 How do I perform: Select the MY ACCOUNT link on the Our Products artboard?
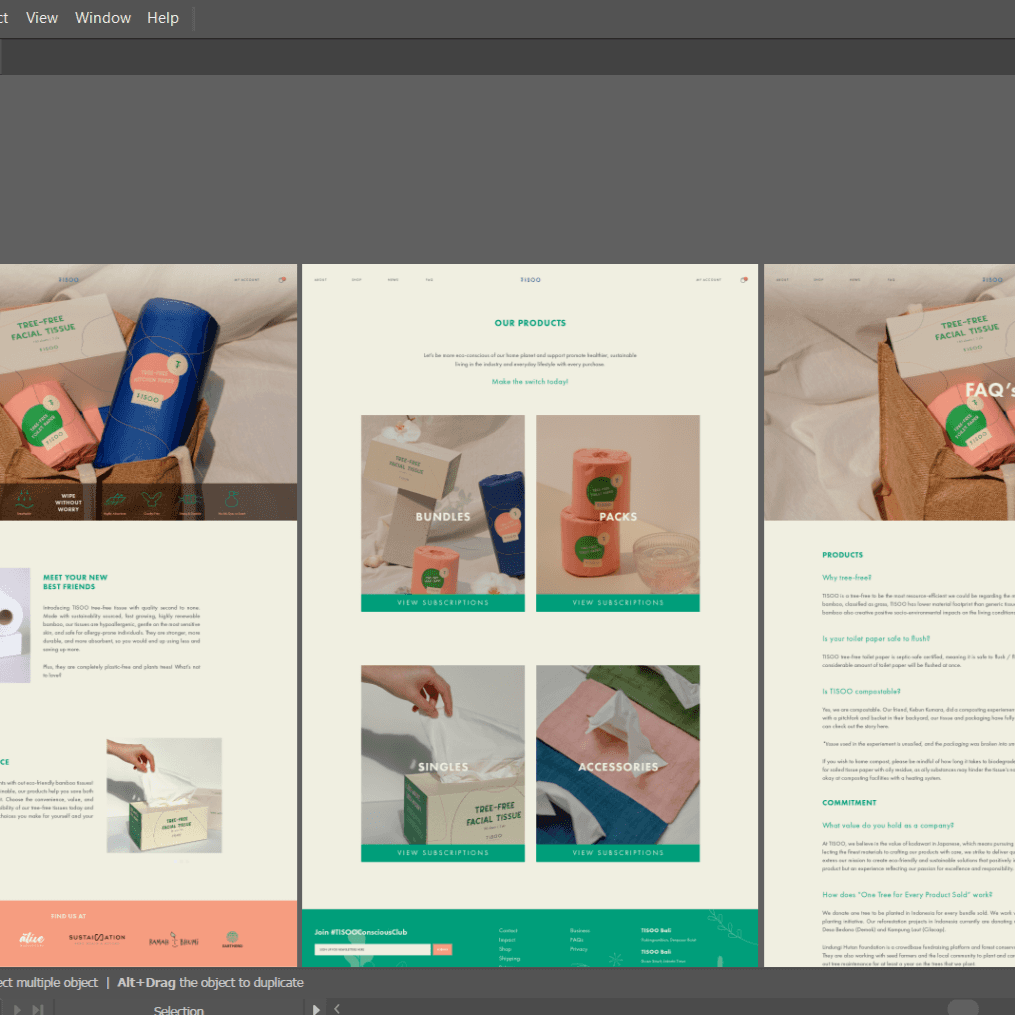(708, 280)
